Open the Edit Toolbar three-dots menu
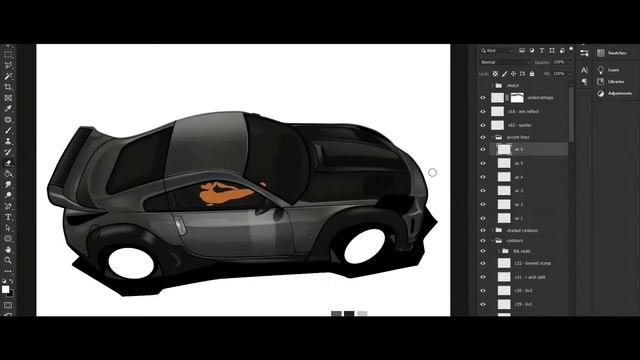Viewport: 640px width, 360px height. (8, 271)
